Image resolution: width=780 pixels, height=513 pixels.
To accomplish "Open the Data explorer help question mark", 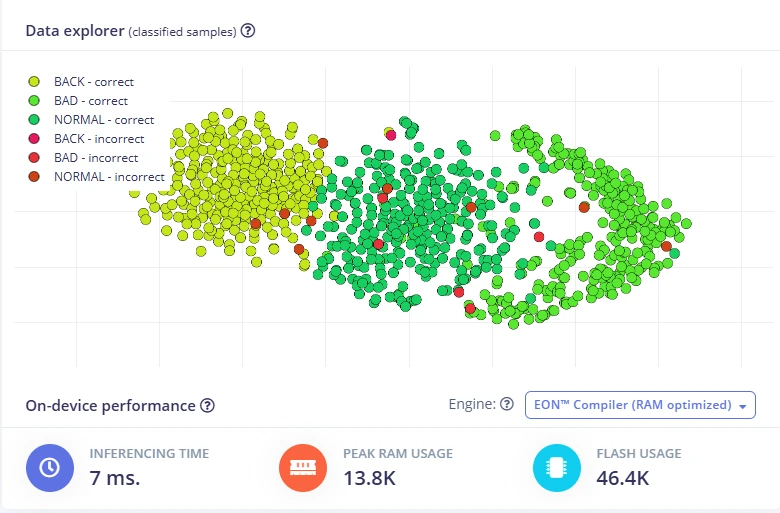I will click(248, 31).
